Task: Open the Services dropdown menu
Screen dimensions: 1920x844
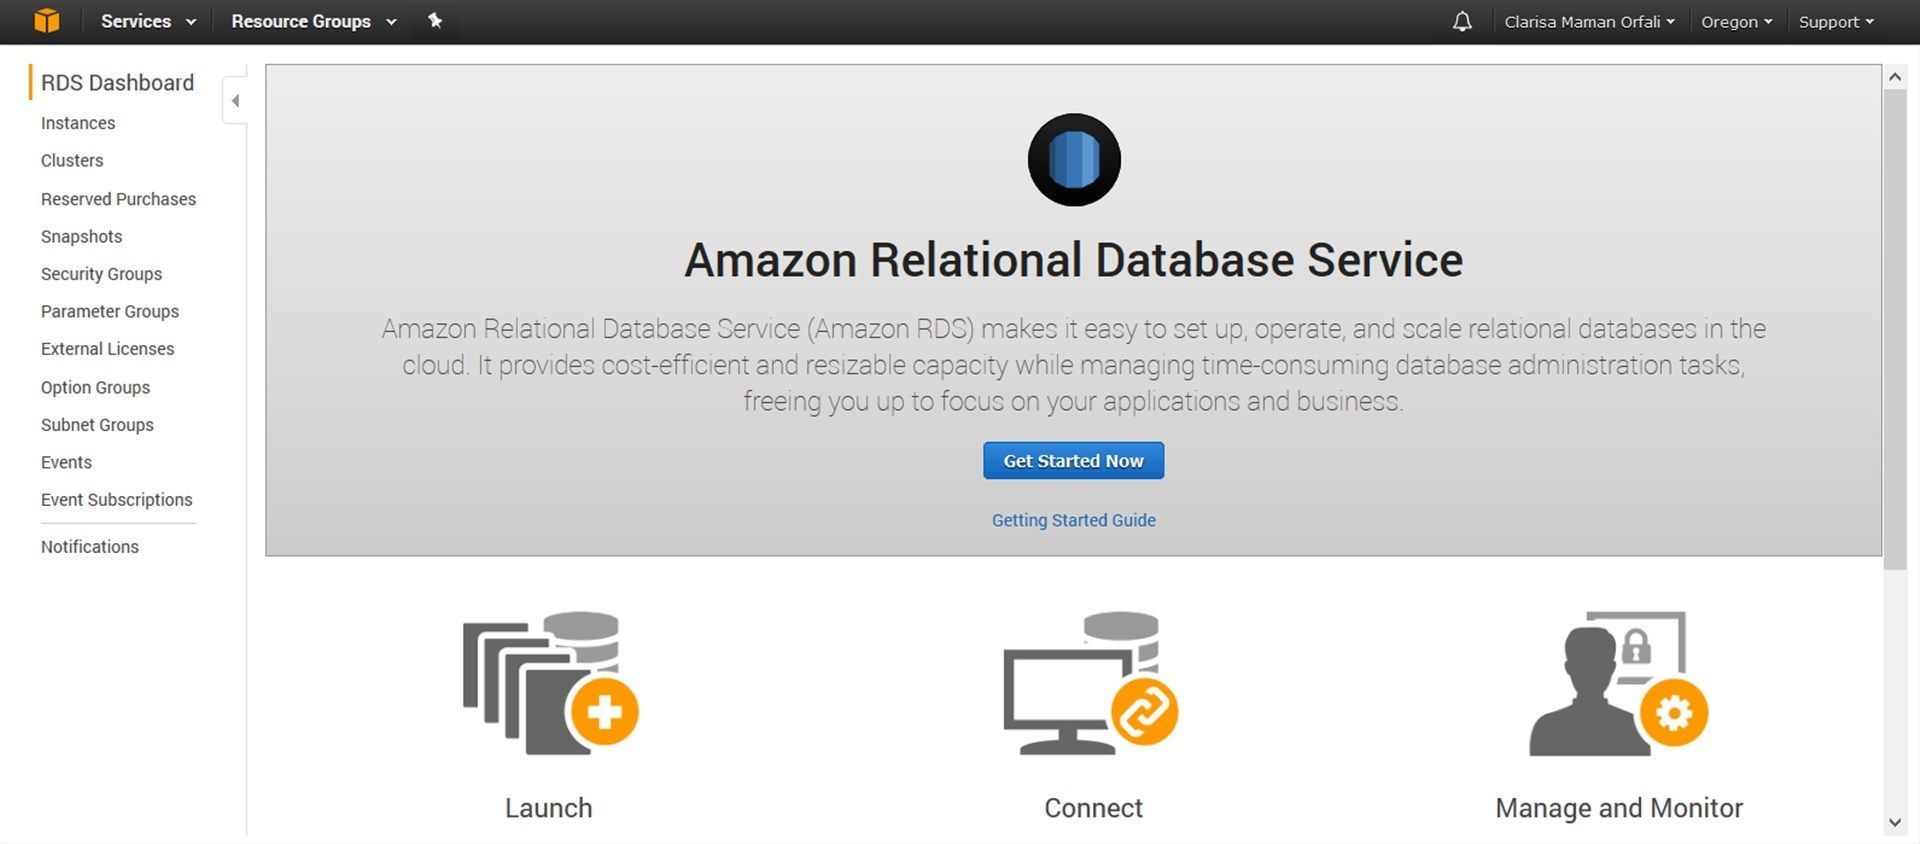Action: [148, 21]
